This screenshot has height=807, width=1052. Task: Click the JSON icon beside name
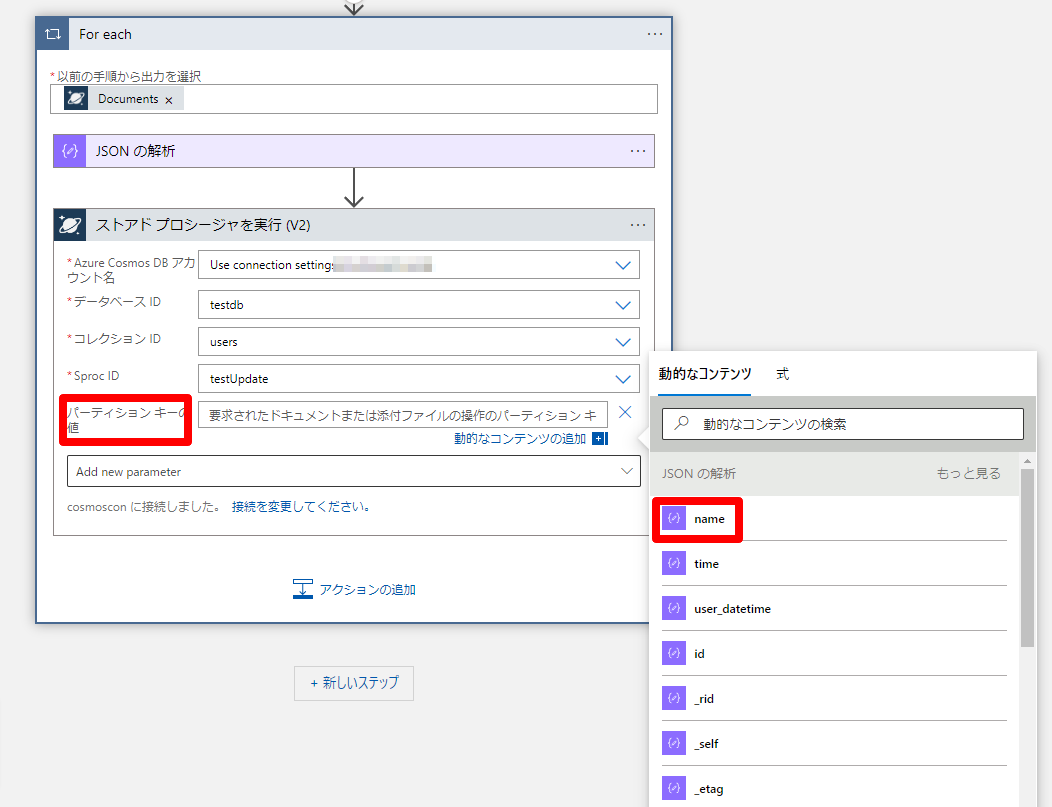674,518
